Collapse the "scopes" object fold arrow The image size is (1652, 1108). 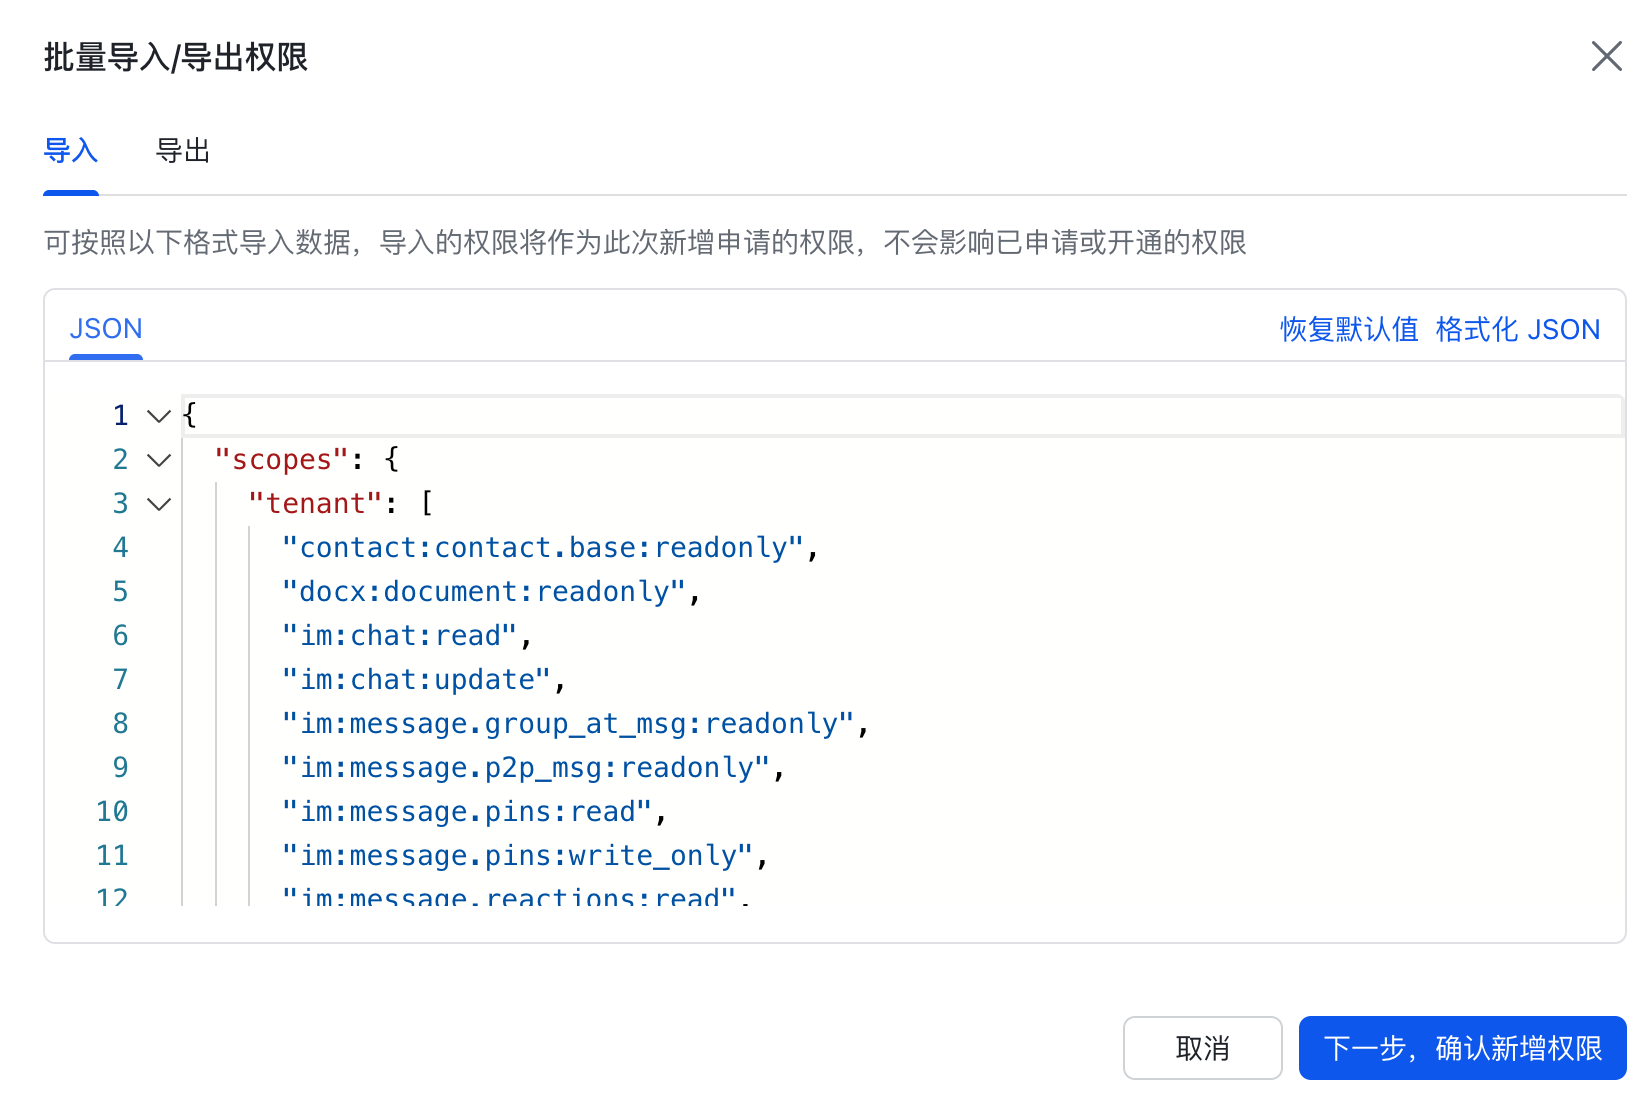click(x=159, y=460)
